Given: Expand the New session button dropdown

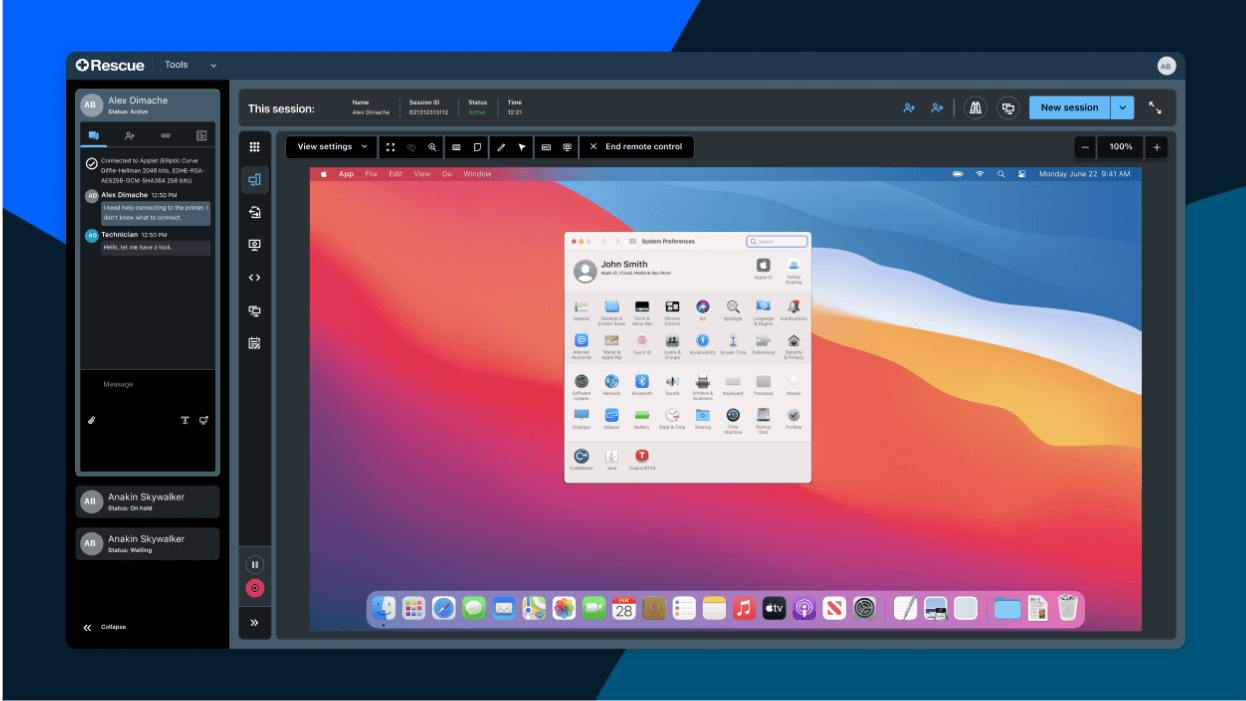Looking at the screenshot, I should click(x=1122, y=107).
